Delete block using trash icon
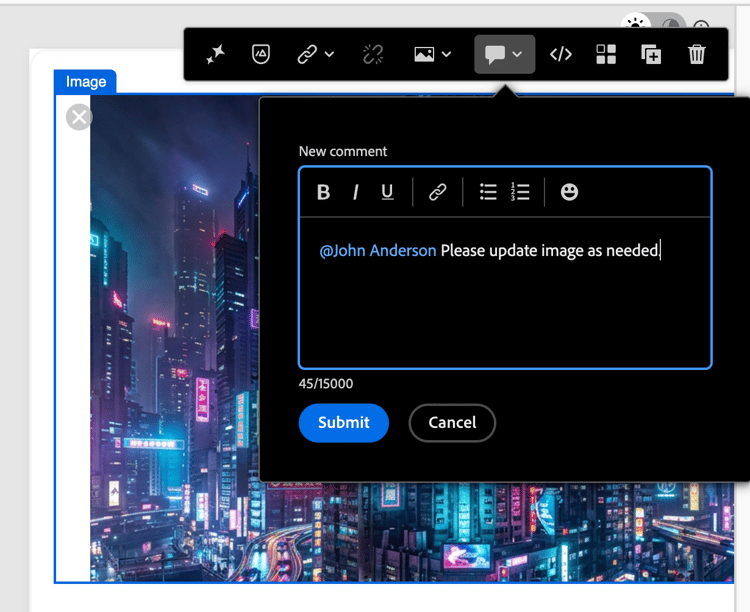The width and height of the screenshot is (750, 612). click(x=696, y=54)
